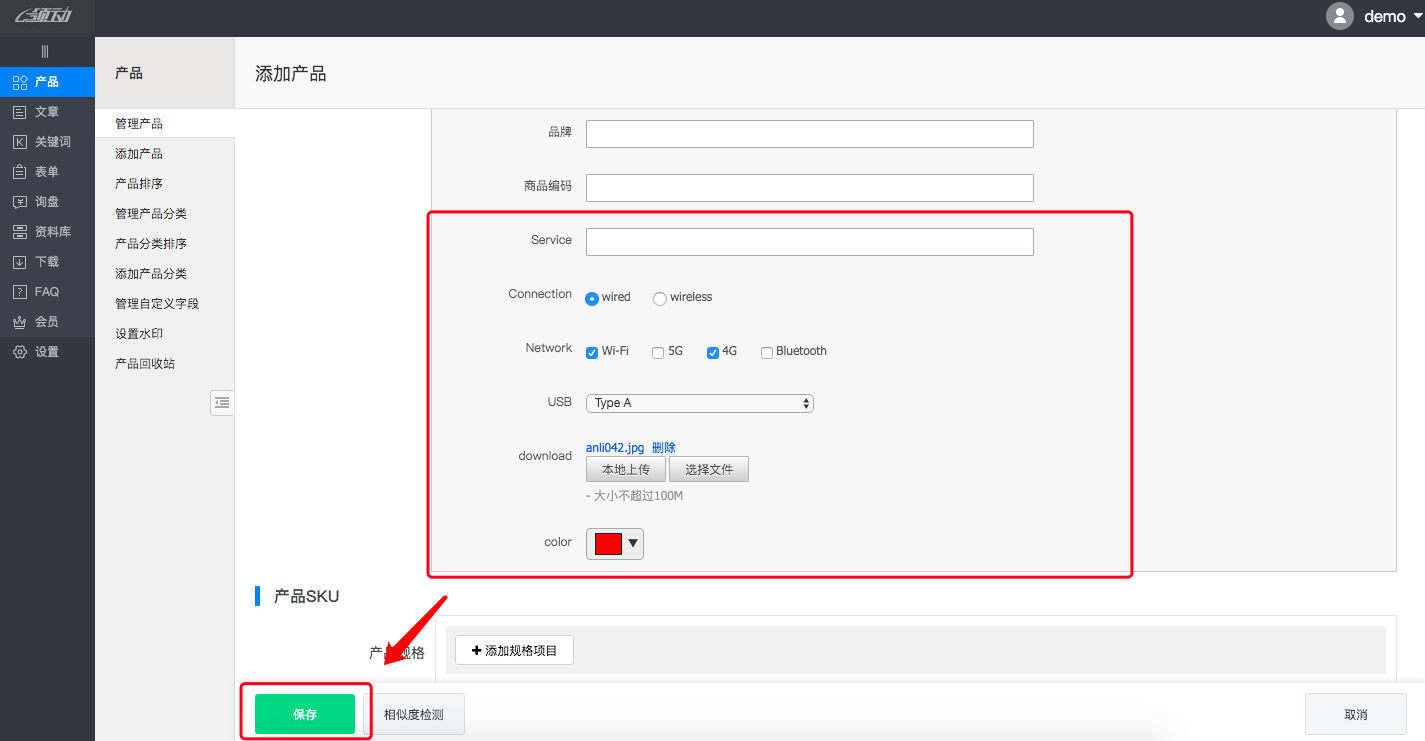The width and height of the screenshot is (1425, 741).
Task: Click the 产品 icon in left sidebar
Action: pos(19,82)
